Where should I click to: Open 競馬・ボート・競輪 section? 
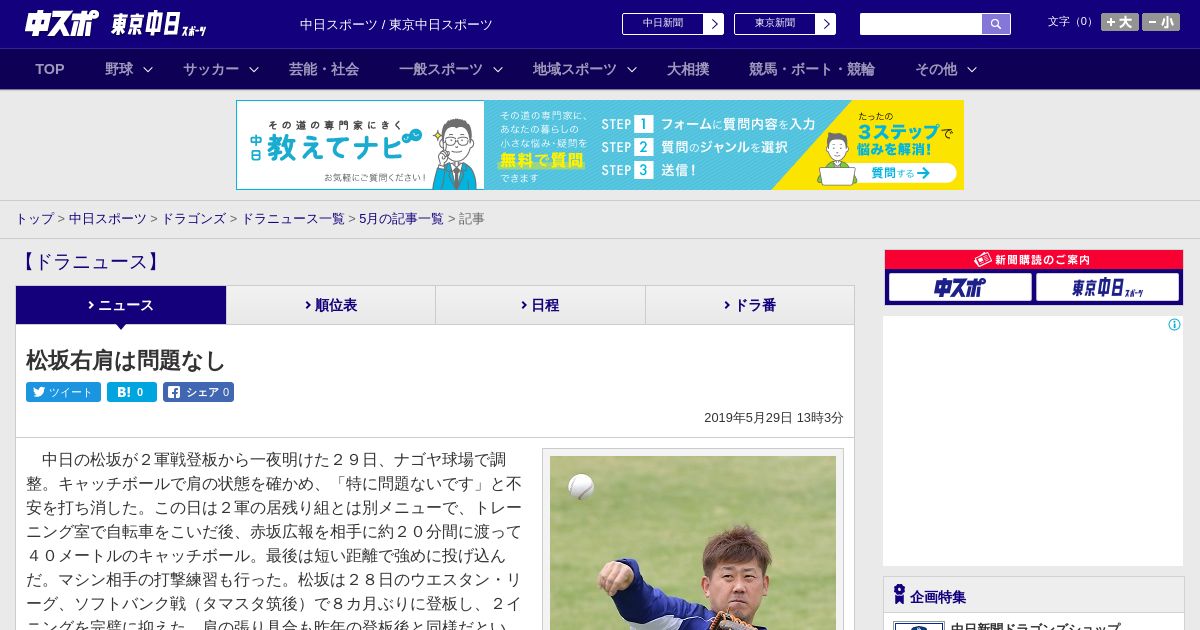coord(812,69)
